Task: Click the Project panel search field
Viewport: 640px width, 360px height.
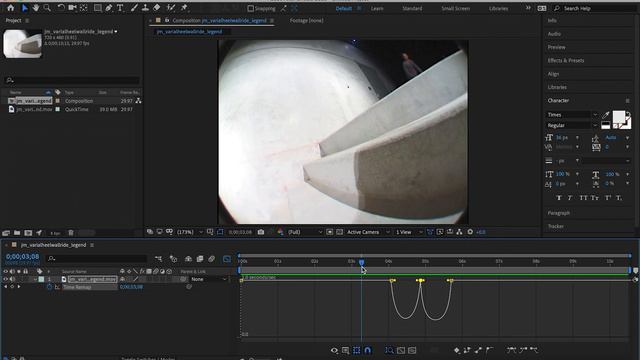Action: [72, 80]
